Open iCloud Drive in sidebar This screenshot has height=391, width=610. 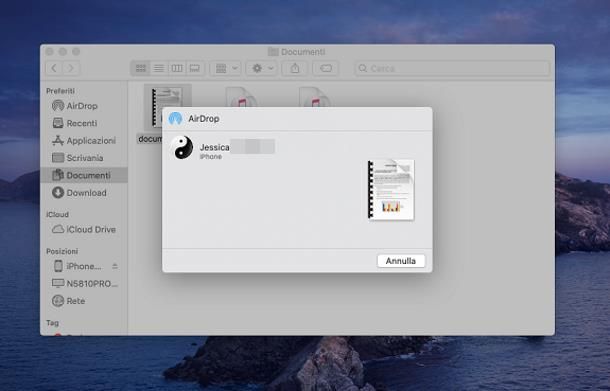click(84, 230)
